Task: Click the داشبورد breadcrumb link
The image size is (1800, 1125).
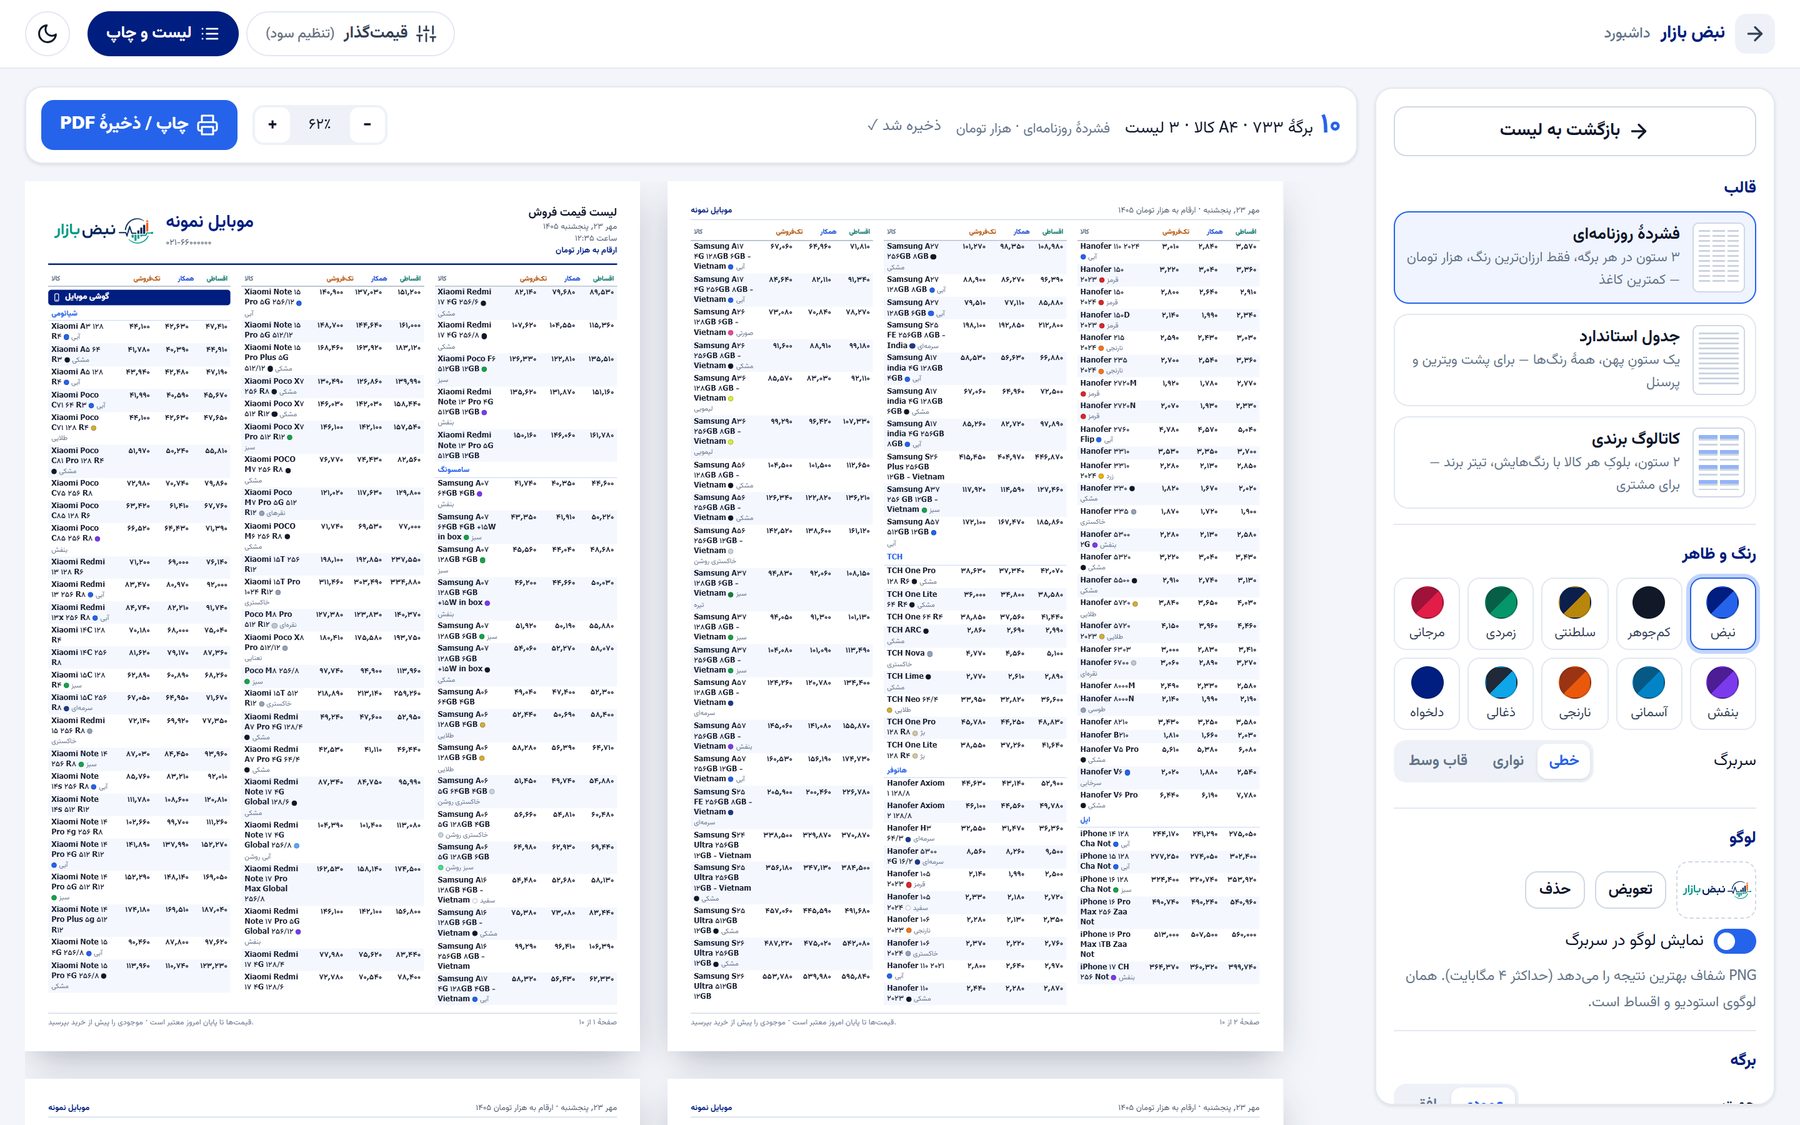Action: (1627, 34)
